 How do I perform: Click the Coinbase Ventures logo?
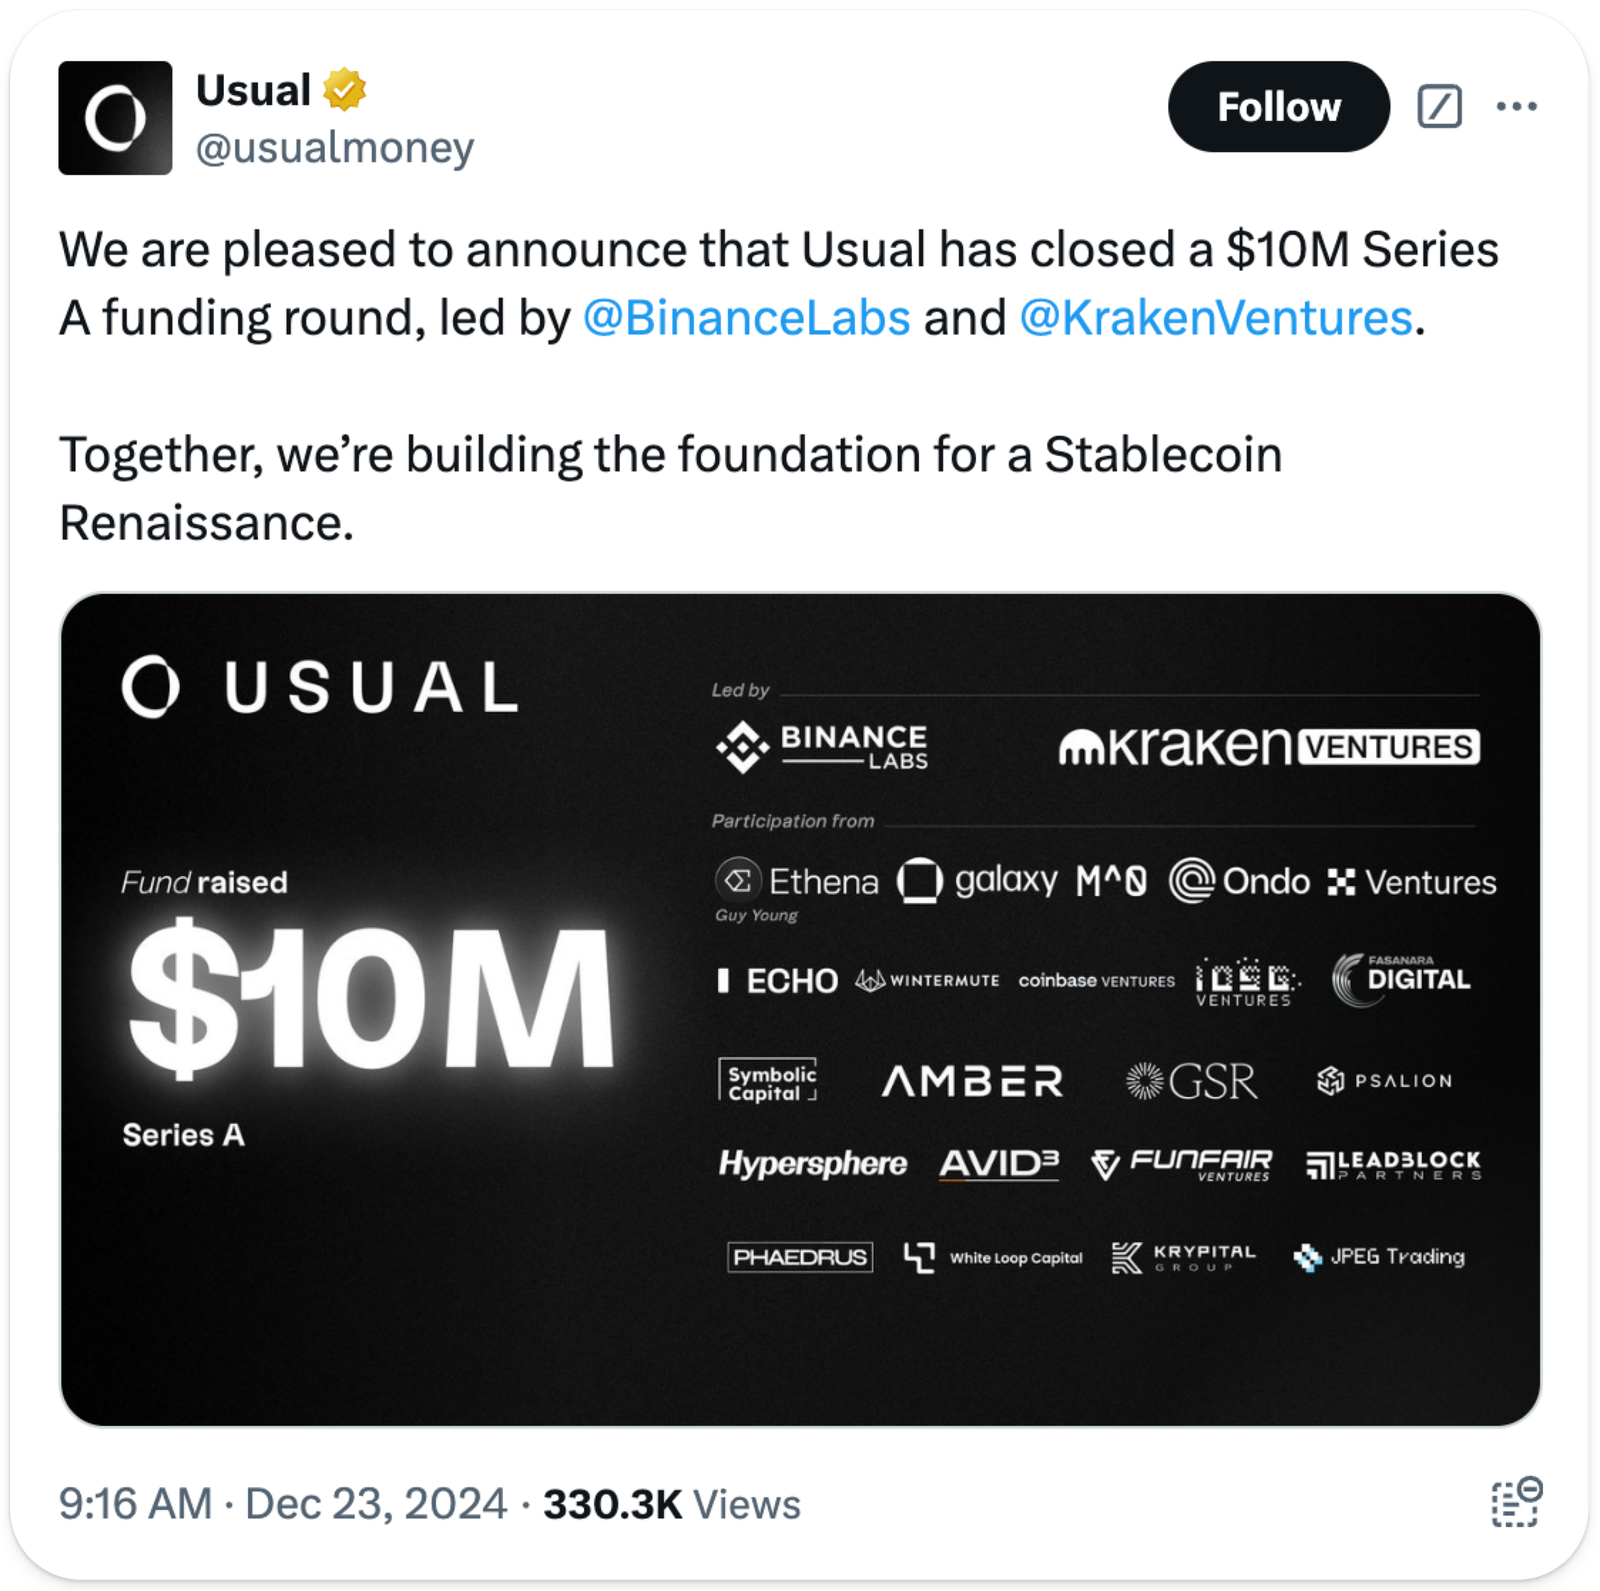click(x=1096, y=981)
